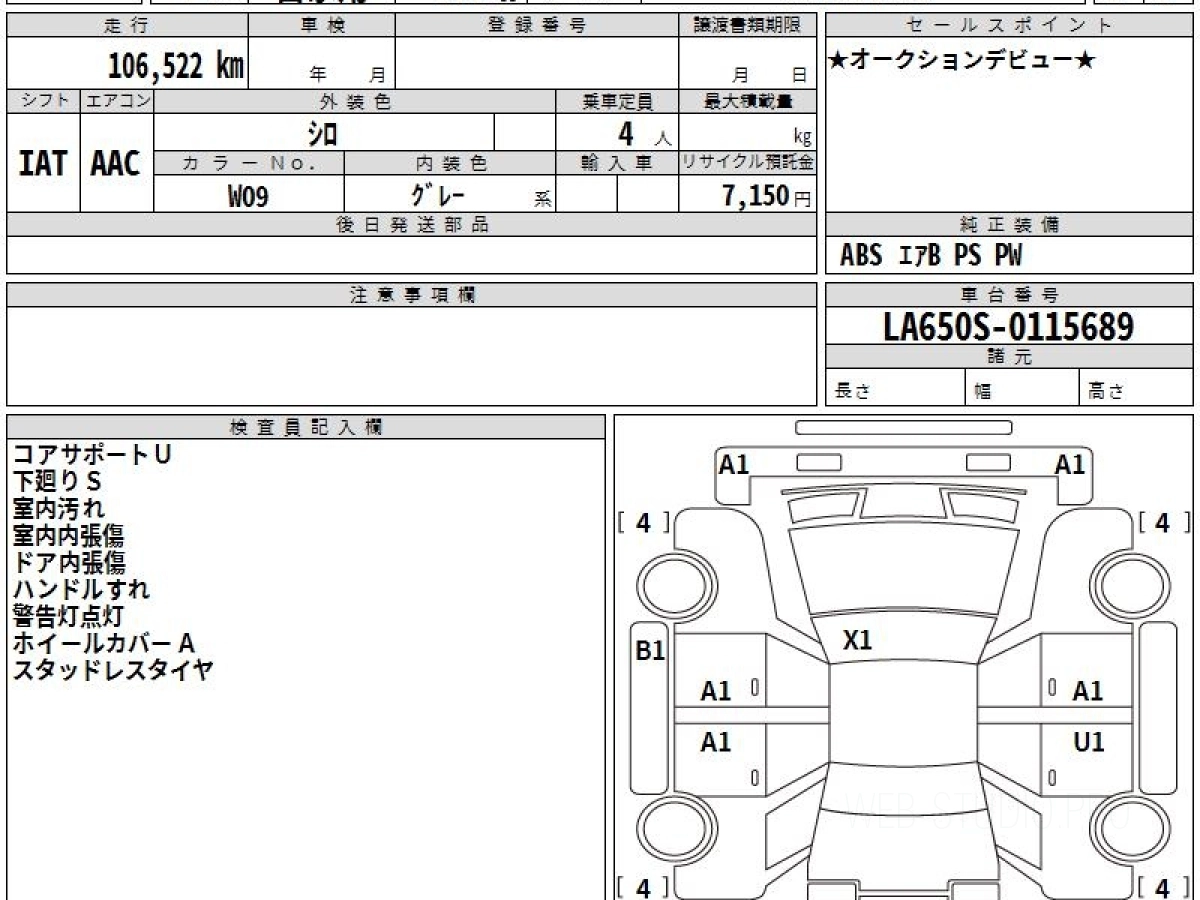Click the interior color value グレー

click(440, 195)
